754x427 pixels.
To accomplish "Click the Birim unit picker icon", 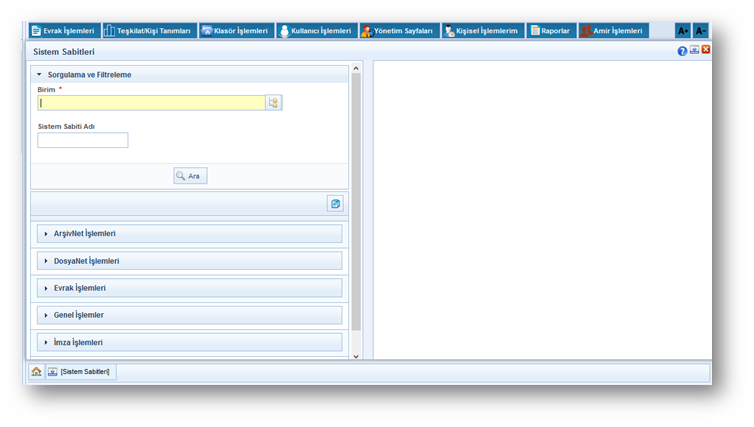I will coord(273,103).
